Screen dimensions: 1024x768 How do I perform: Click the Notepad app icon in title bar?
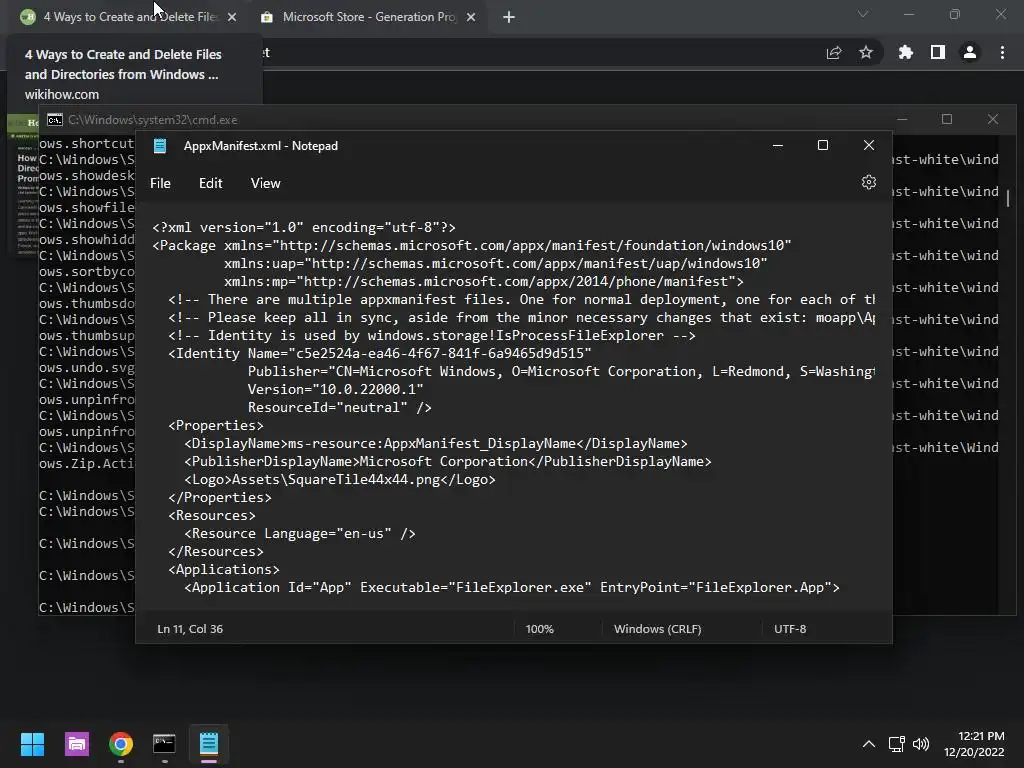160,146
